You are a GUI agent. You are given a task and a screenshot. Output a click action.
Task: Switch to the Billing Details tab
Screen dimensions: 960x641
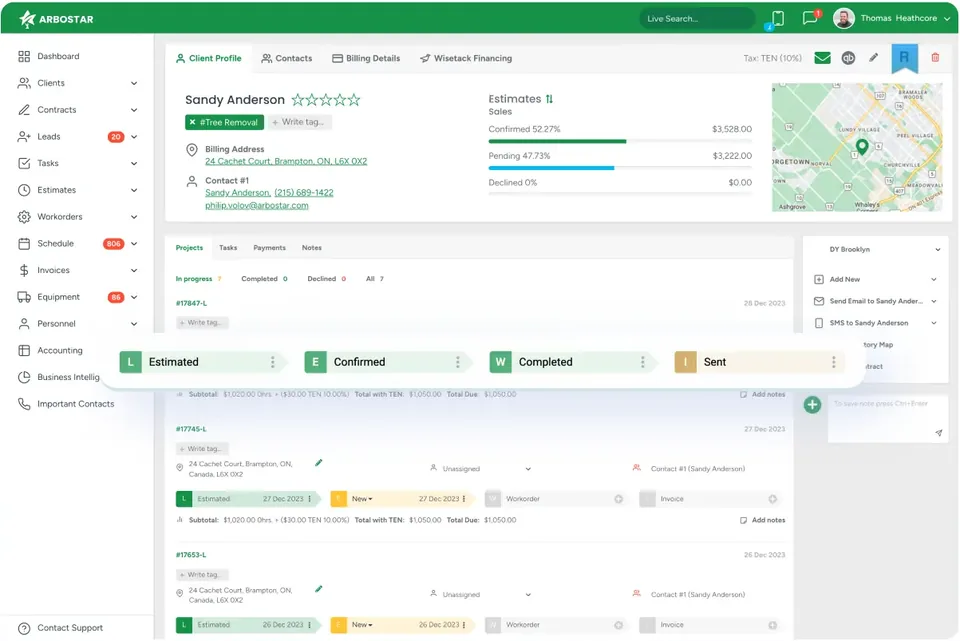pyautogui.click(x=366, y=58)
